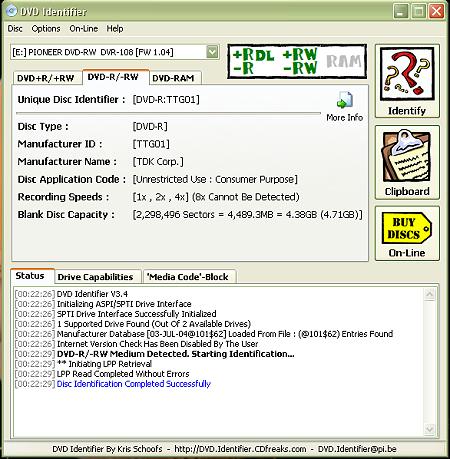450x459 pixels.
Task: Open the On-Line menu
Action: [x=84, y=29]
